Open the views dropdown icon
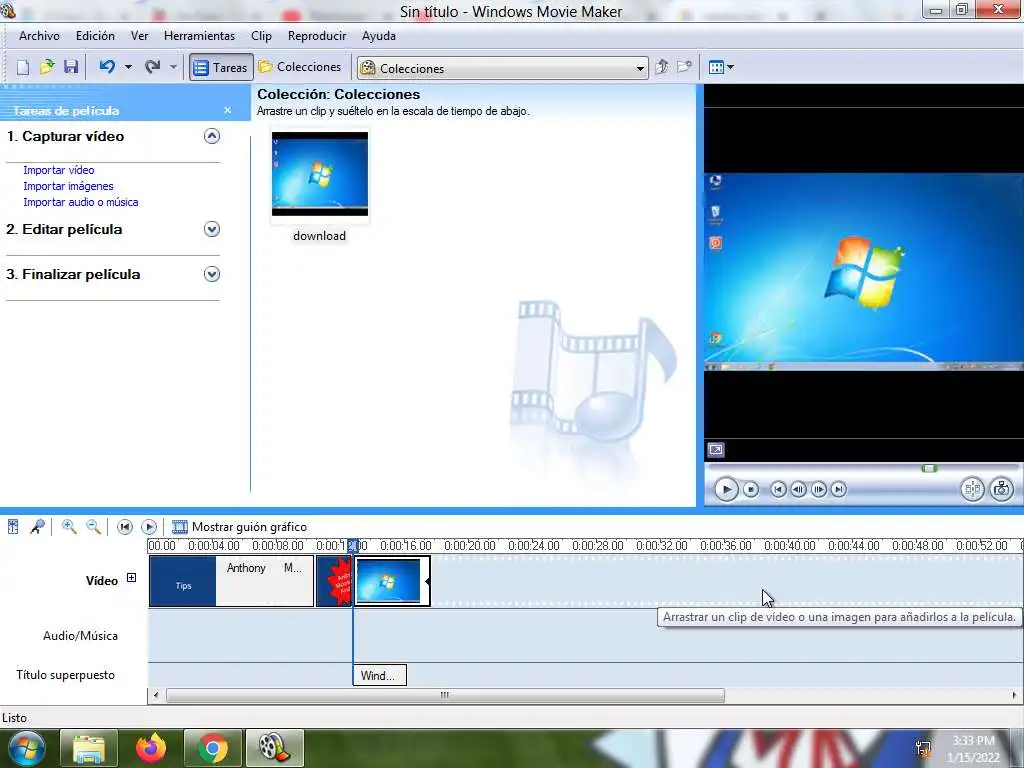1024x768 pixels. click(x=721, y=67)
